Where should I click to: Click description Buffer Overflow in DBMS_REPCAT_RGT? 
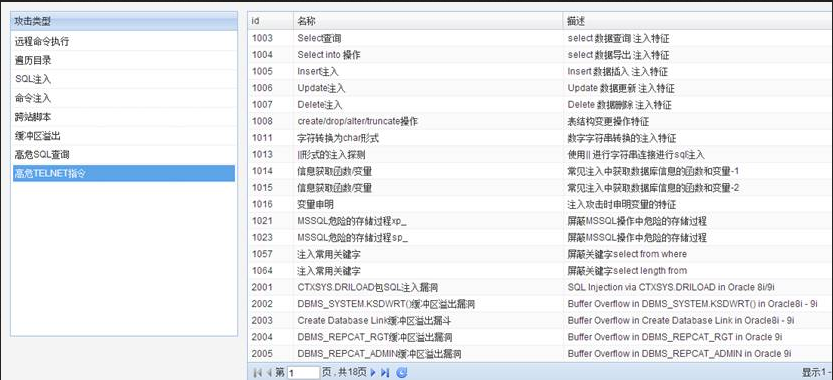675,337
